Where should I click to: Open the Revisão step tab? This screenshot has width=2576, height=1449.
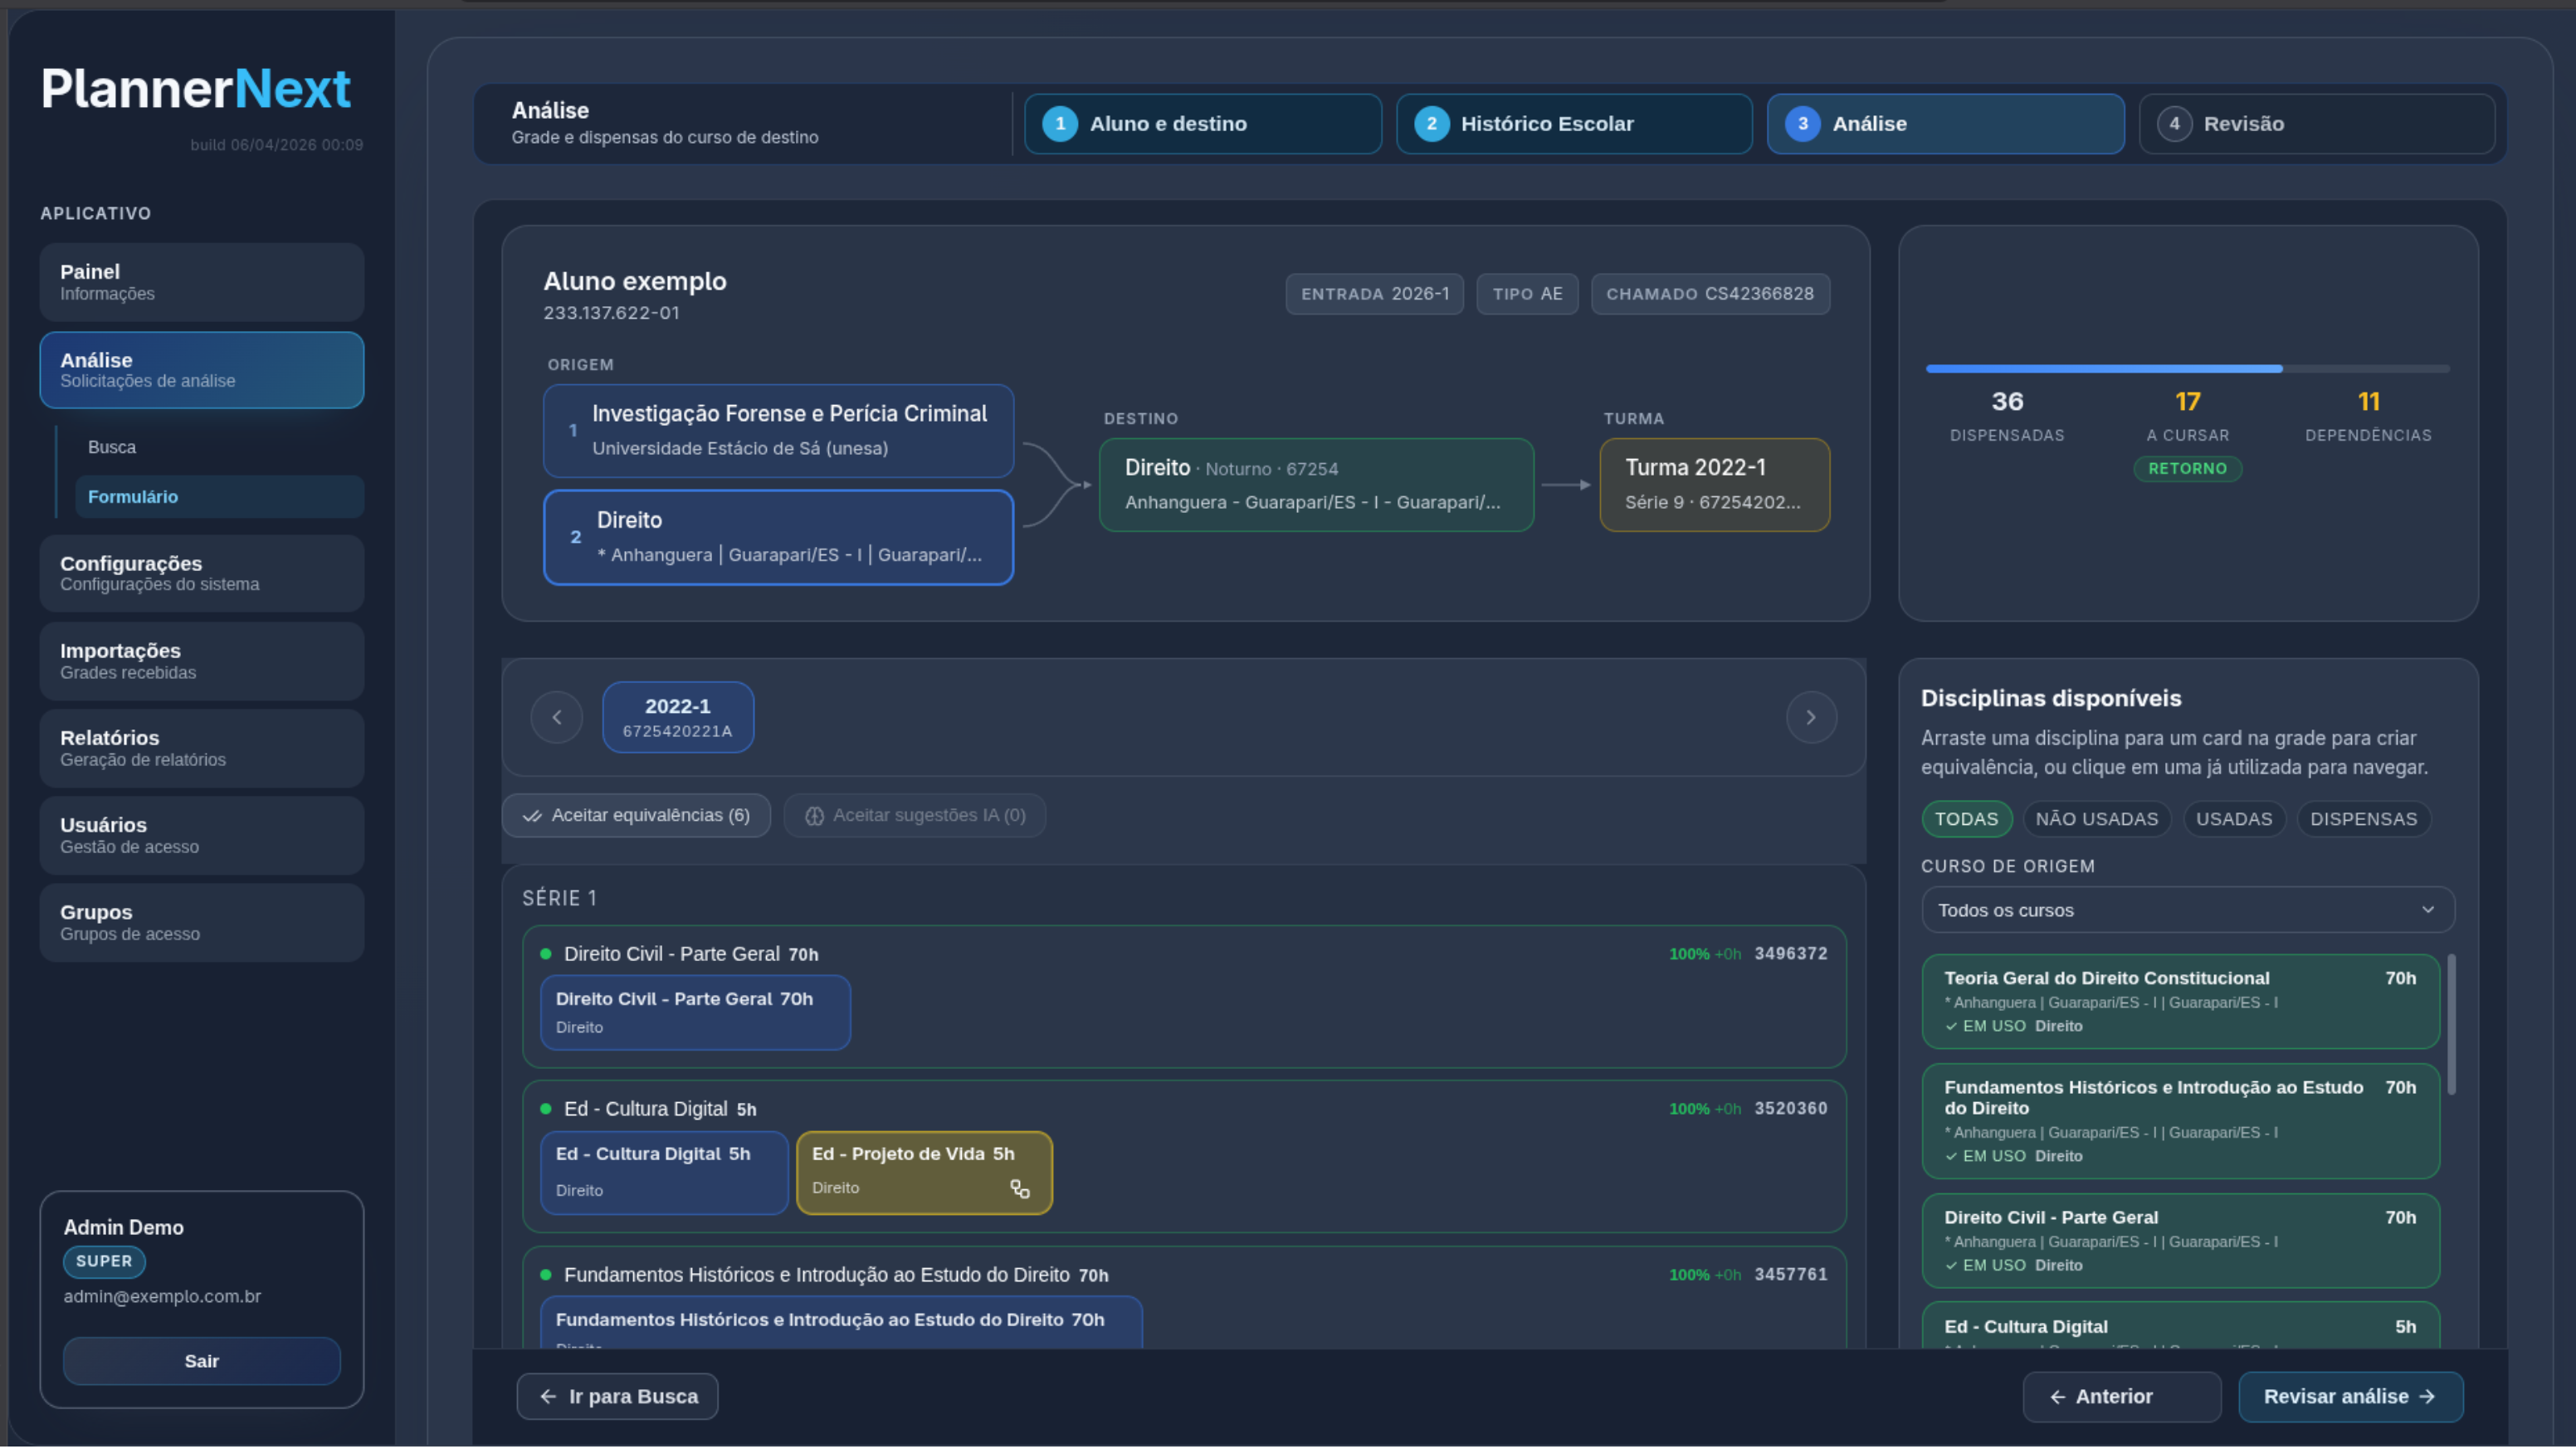point(2316,123)
